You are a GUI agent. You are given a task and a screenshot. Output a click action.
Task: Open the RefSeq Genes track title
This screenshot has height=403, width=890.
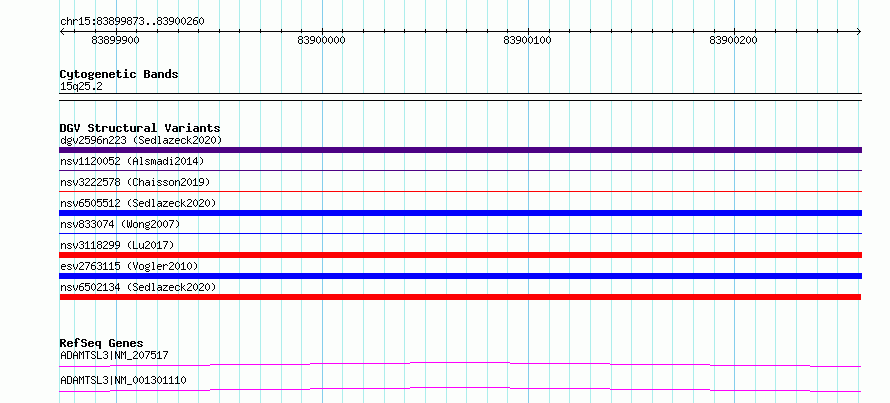point(102,343)
